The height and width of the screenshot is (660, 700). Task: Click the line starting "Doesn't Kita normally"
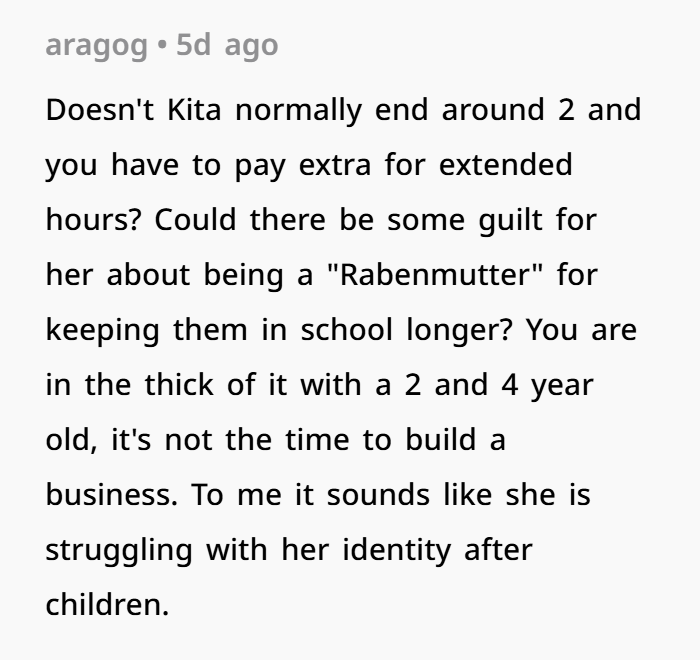click(x=343, y=109)
